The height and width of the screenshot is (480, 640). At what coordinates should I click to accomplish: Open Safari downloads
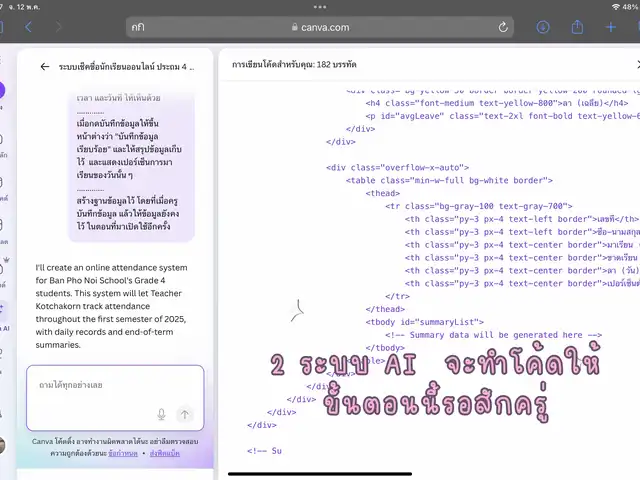543,27
